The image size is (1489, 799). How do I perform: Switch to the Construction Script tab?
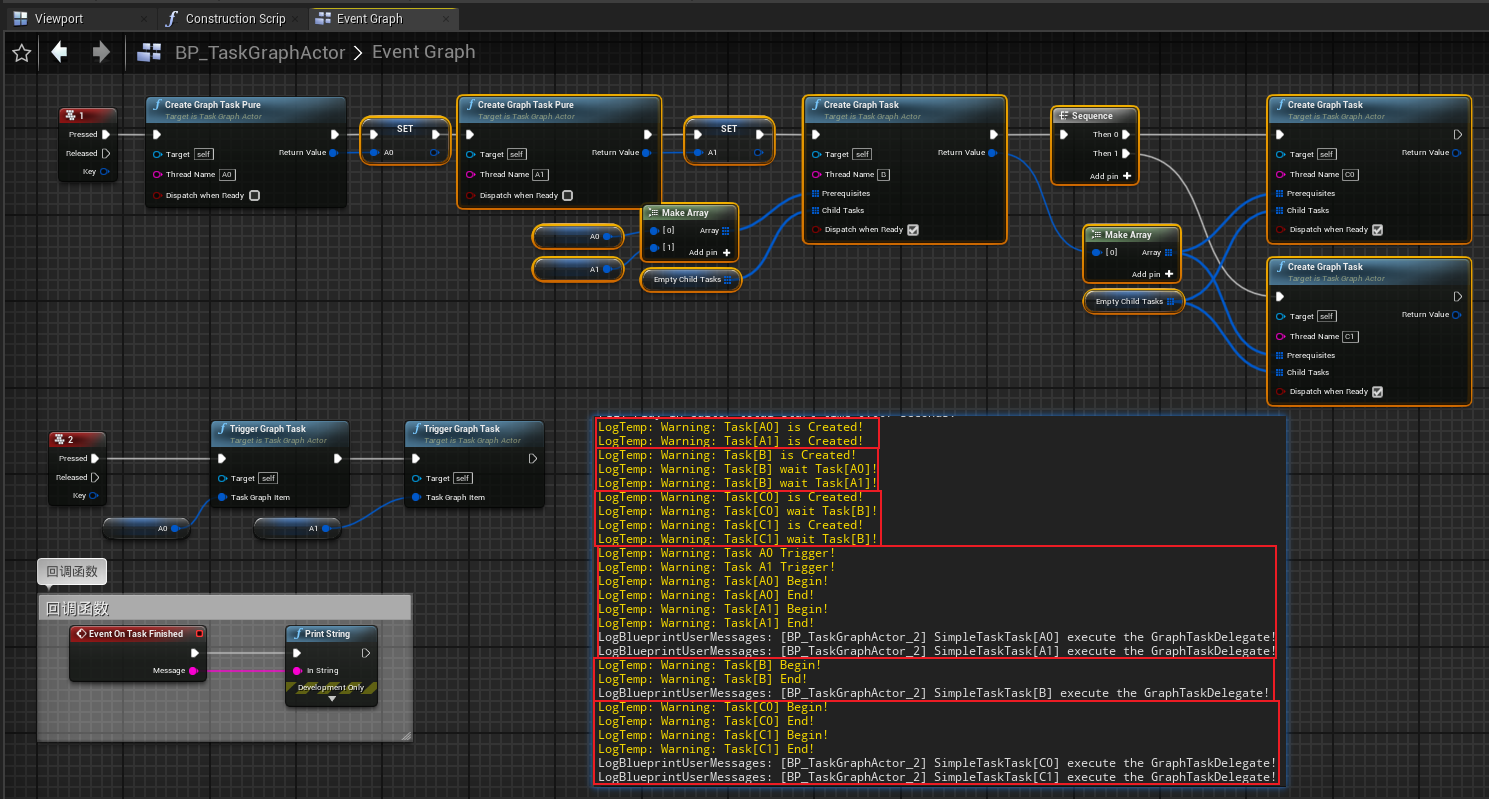(230, 17)
